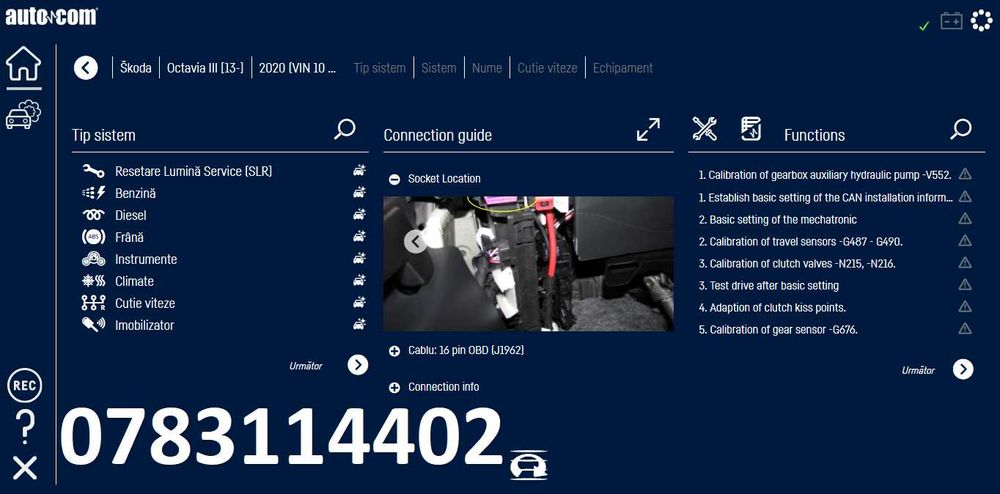The height and width of the screenshot is (494, 1000).
Task: Select Echipament breadcrumb step
Action: pyautogui.click(x=623, y=68)
